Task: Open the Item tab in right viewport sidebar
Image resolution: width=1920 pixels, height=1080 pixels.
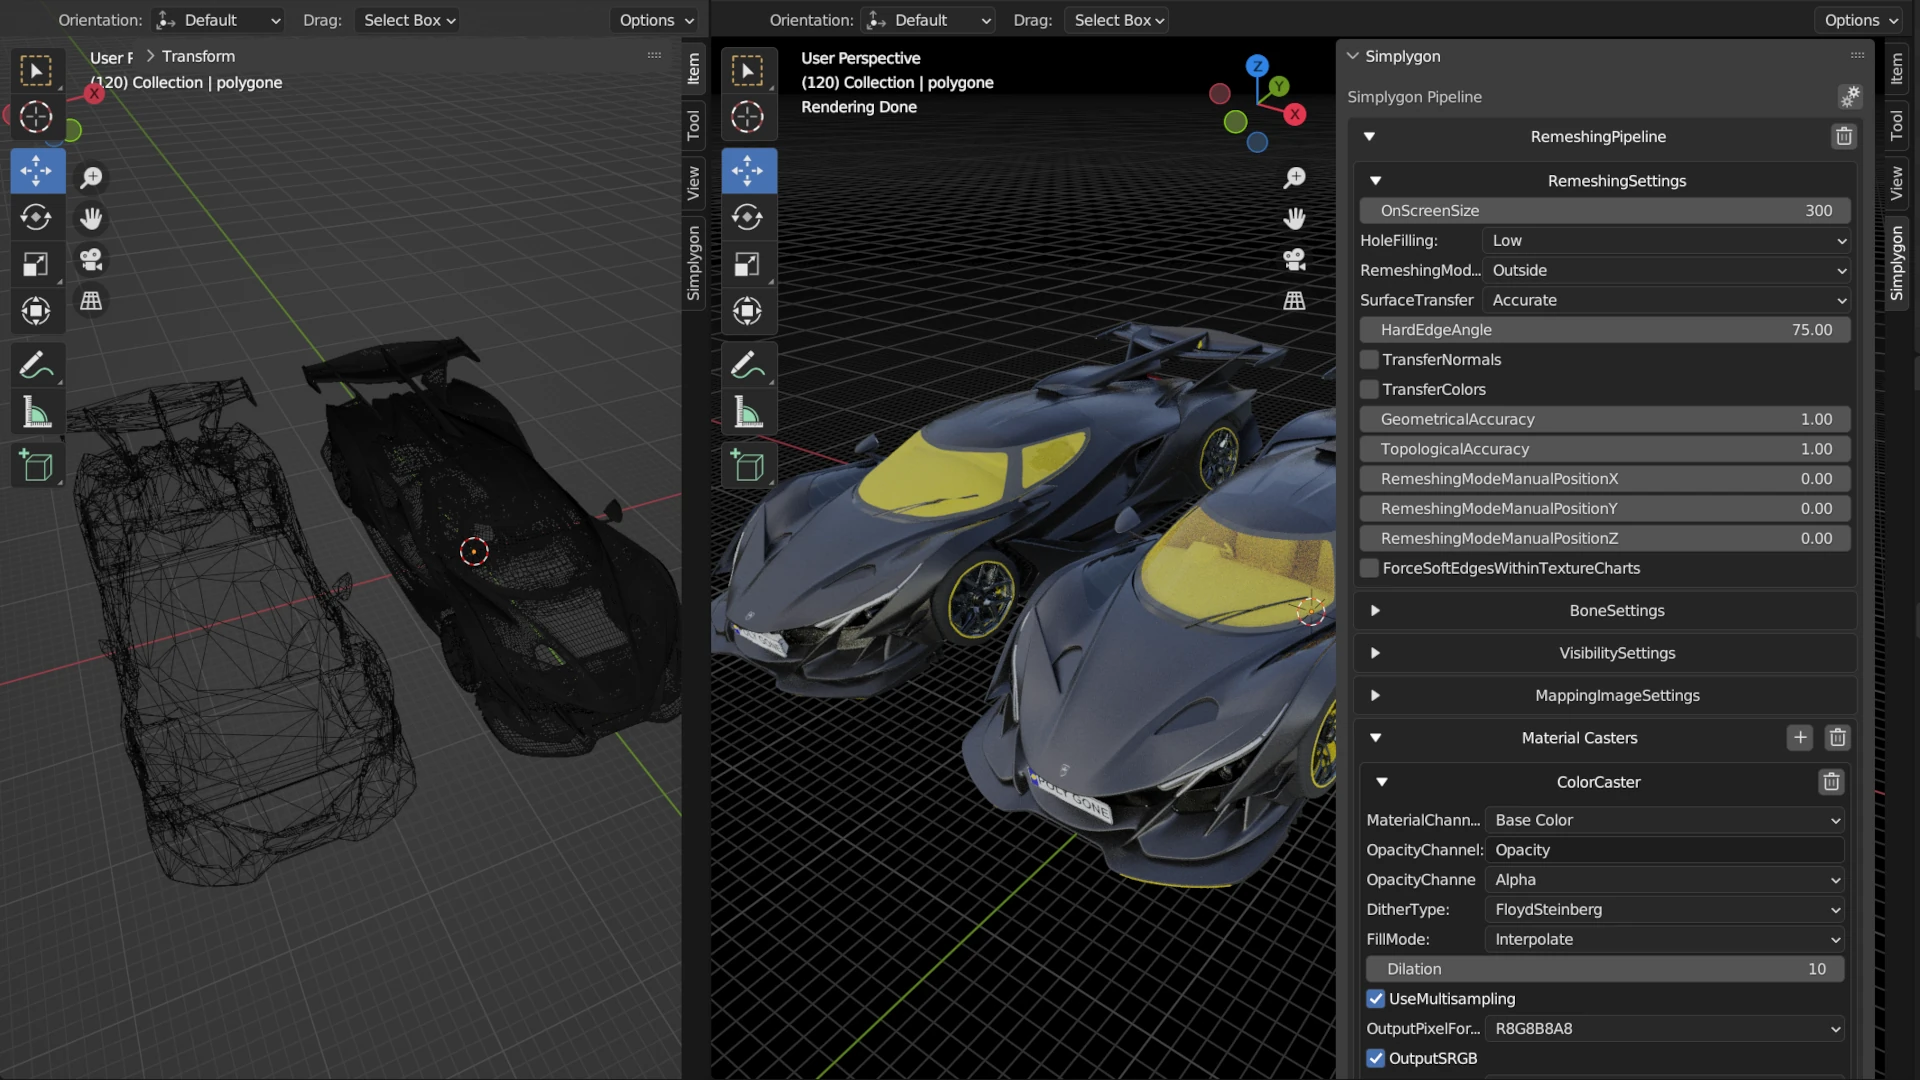Action: click(1897, 69)
